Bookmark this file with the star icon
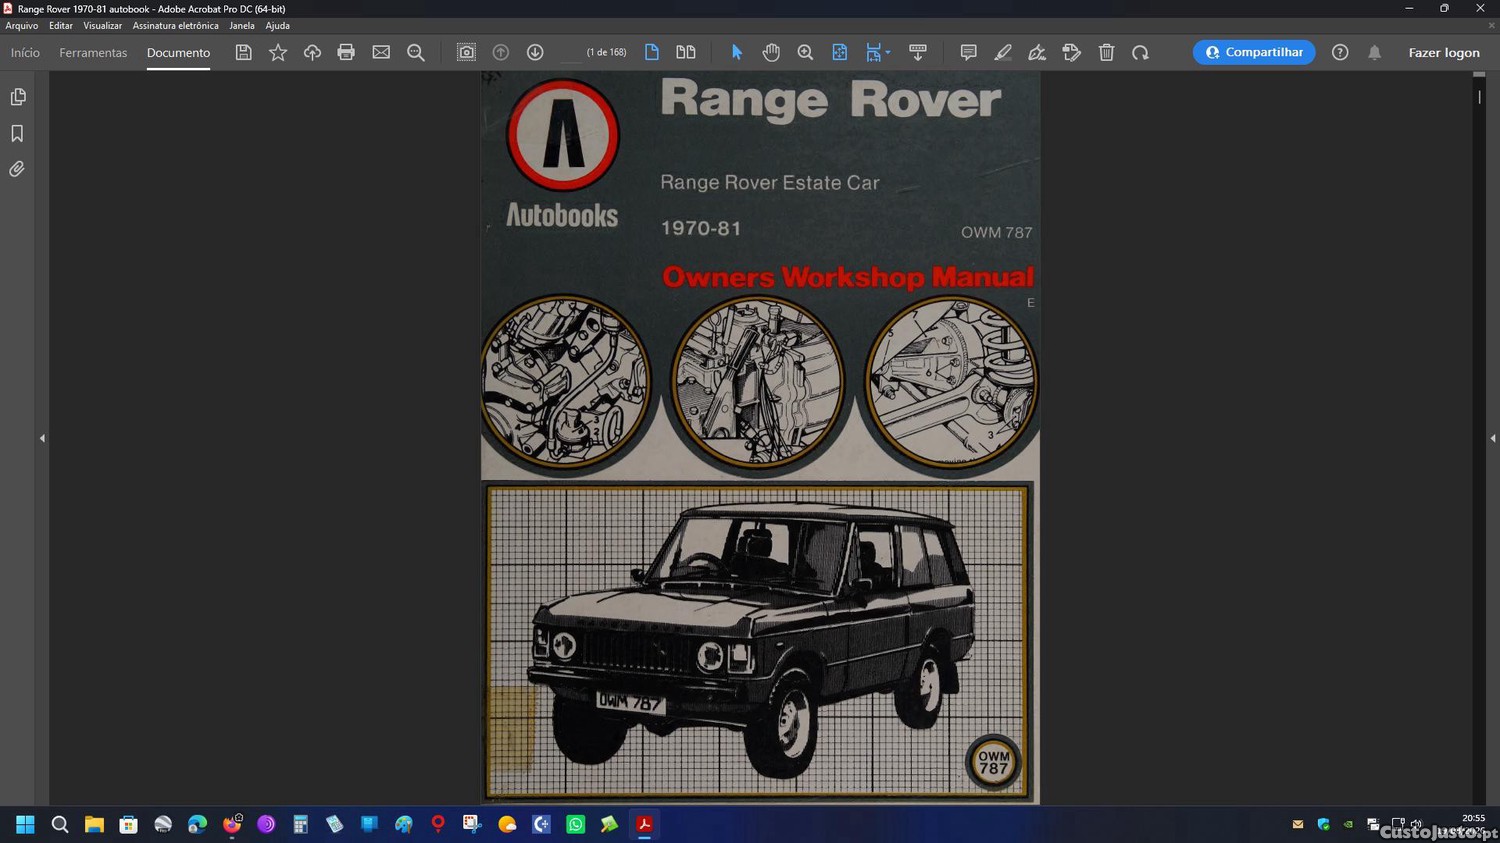1500x843 pixels. (x=278, y=52)
